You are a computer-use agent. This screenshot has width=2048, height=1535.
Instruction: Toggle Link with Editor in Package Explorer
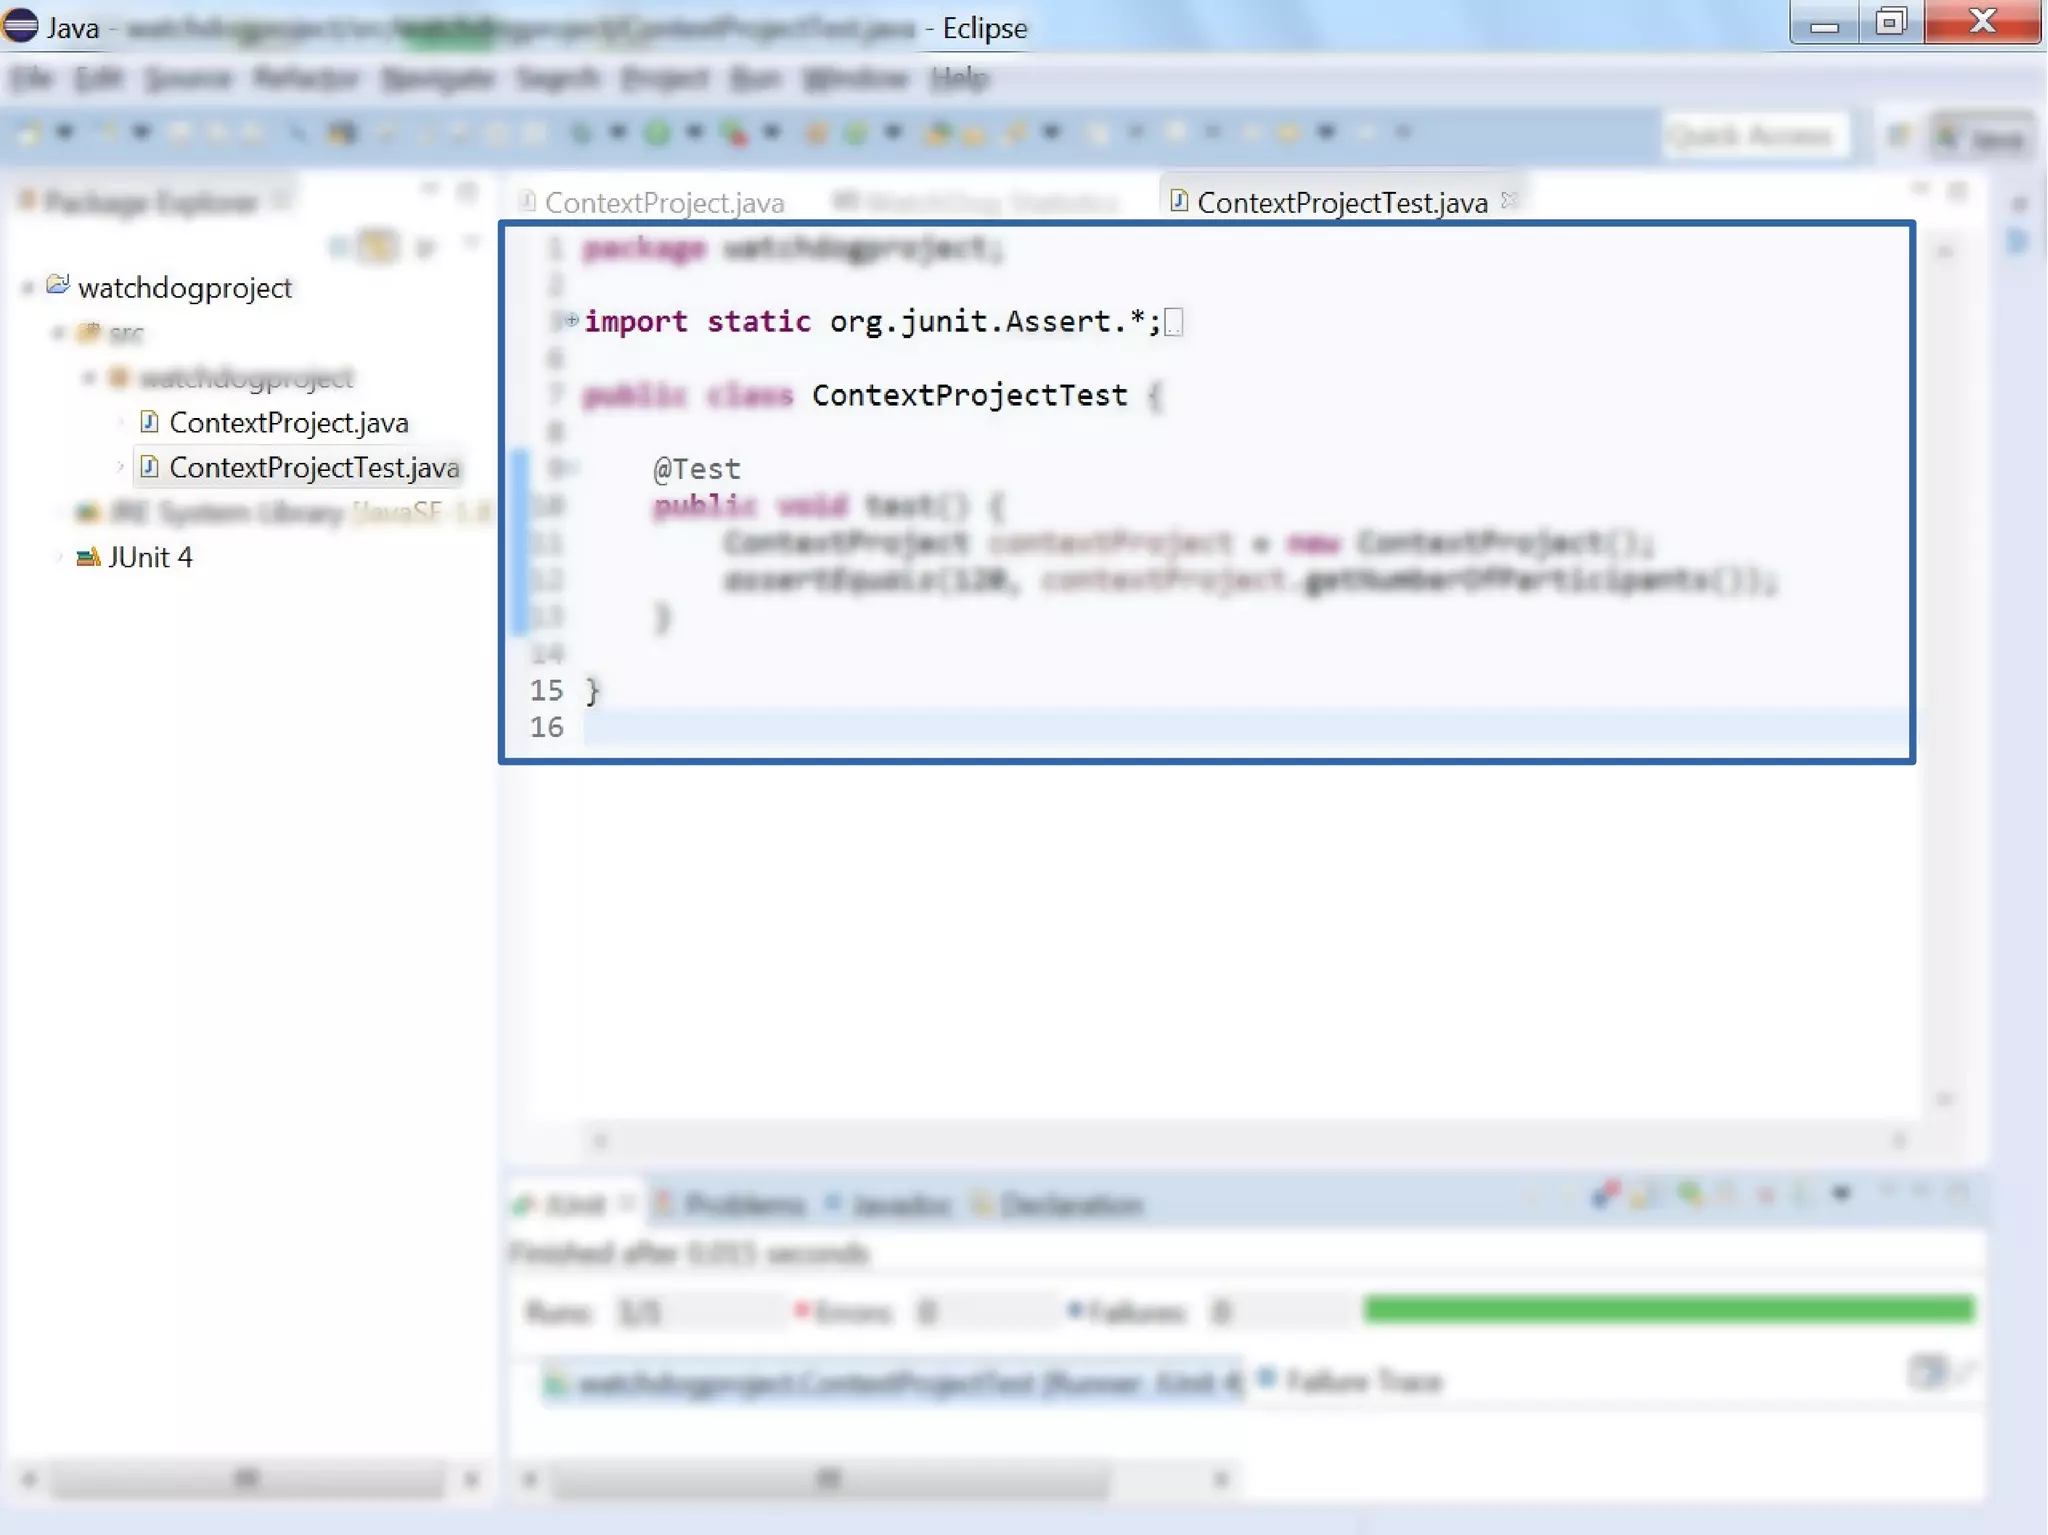click(x=378, y=246)
